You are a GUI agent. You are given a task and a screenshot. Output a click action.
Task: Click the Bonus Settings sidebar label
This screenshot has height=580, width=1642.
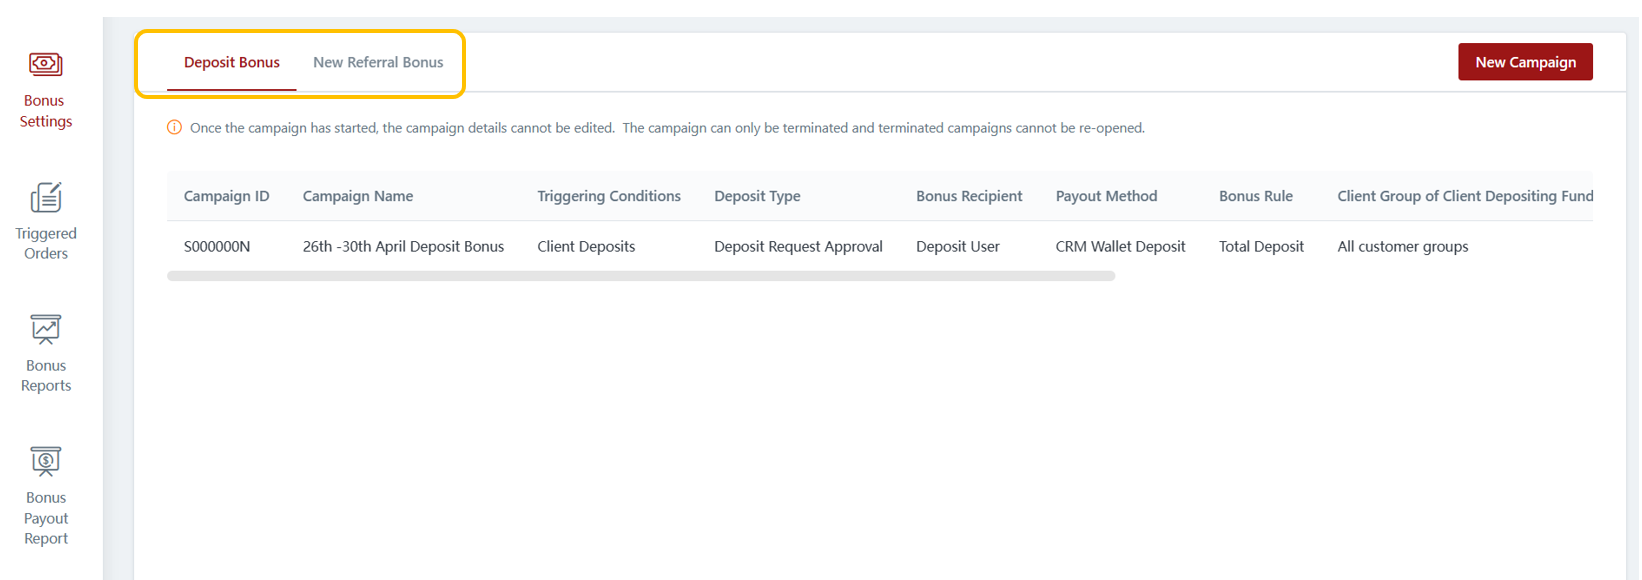click(45, 111)
